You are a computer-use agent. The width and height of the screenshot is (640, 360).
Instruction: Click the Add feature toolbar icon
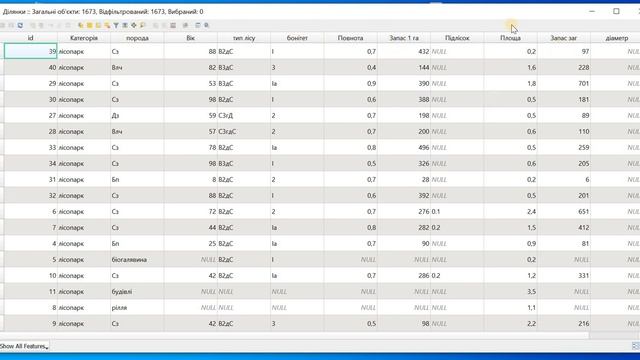tap(33, 25)
